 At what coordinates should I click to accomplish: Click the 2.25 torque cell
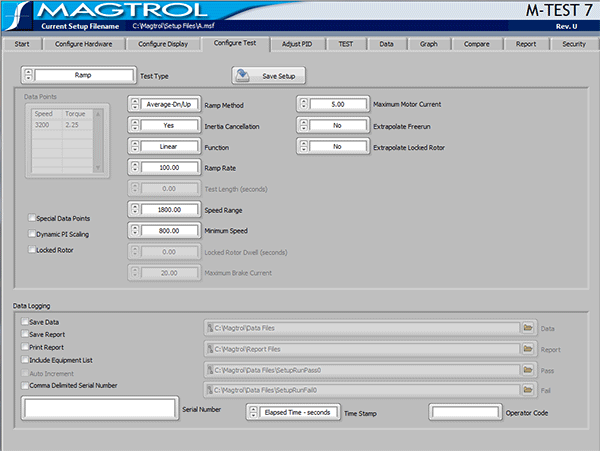point(77,125)
